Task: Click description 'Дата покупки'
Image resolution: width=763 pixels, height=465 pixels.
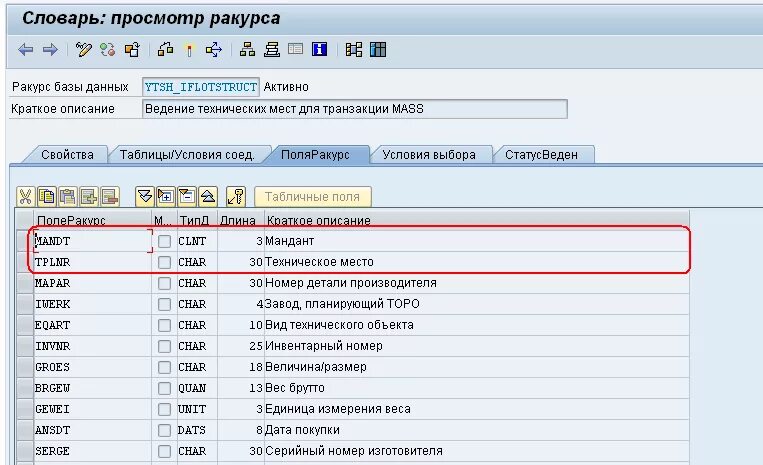Action: [302, 430]
